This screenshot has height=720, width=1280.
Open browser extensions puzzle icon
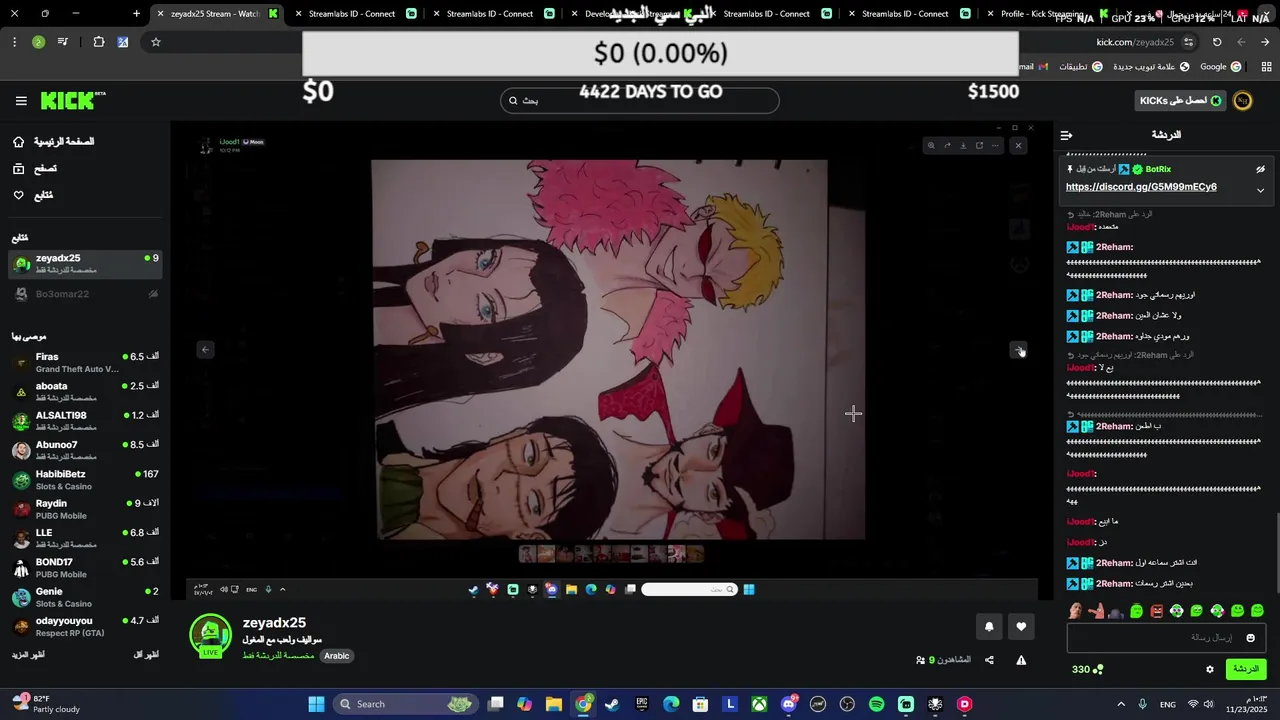pos(98,42)
